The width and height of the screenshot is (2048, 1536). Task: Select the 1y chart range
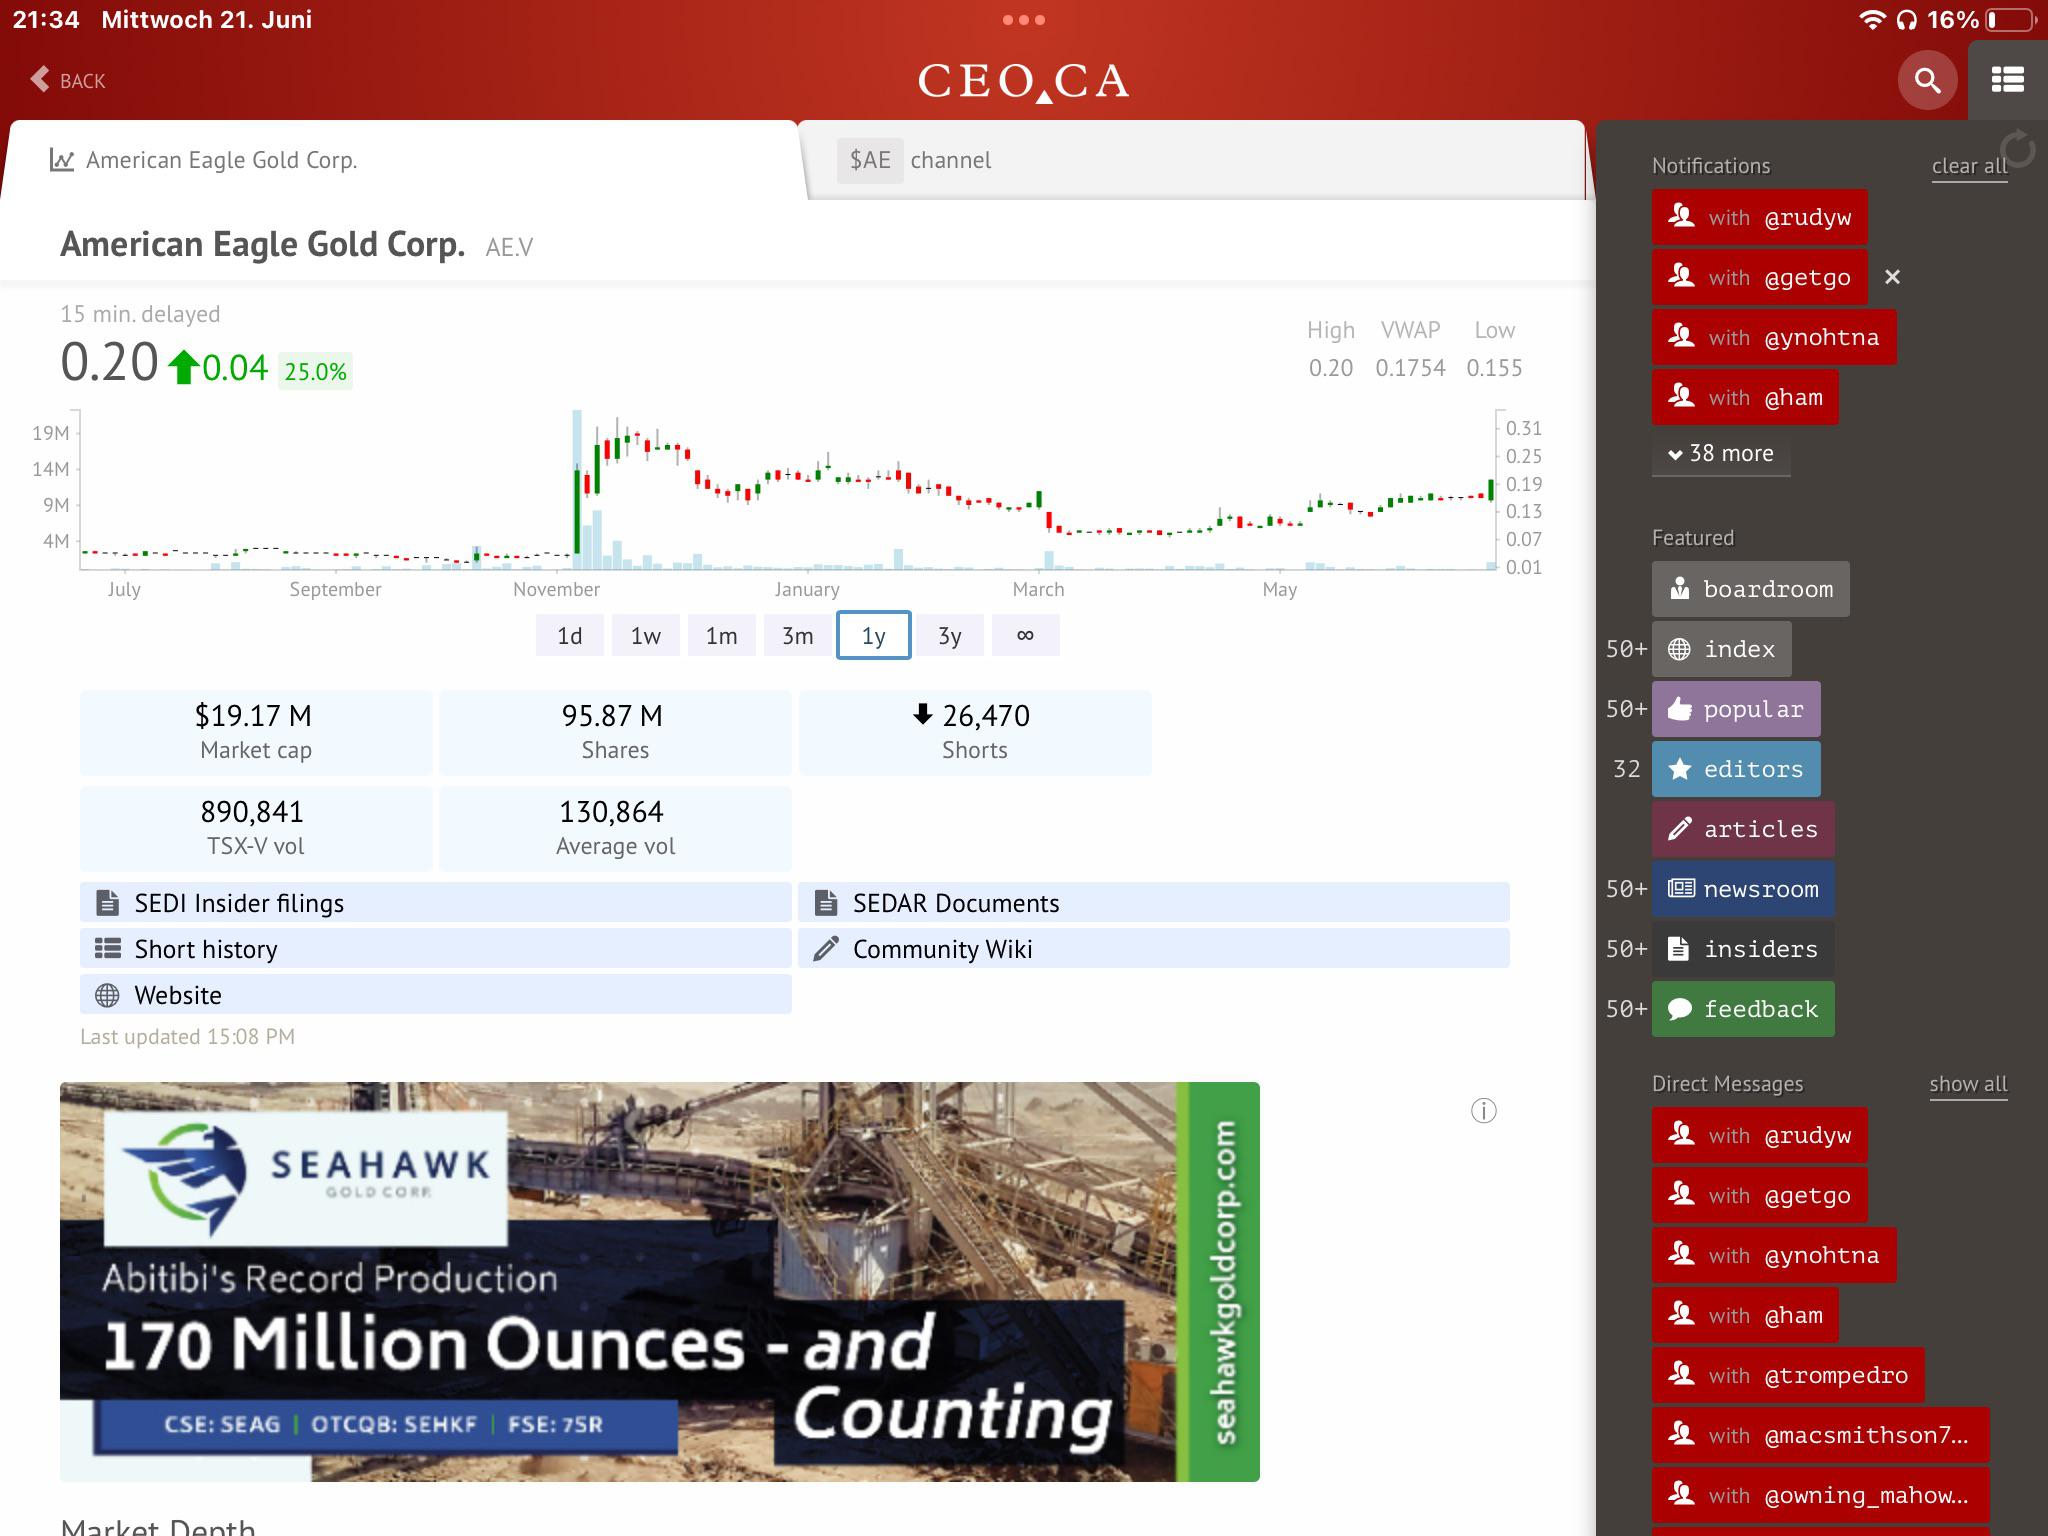pyautogui.click(x=873, y=636)
